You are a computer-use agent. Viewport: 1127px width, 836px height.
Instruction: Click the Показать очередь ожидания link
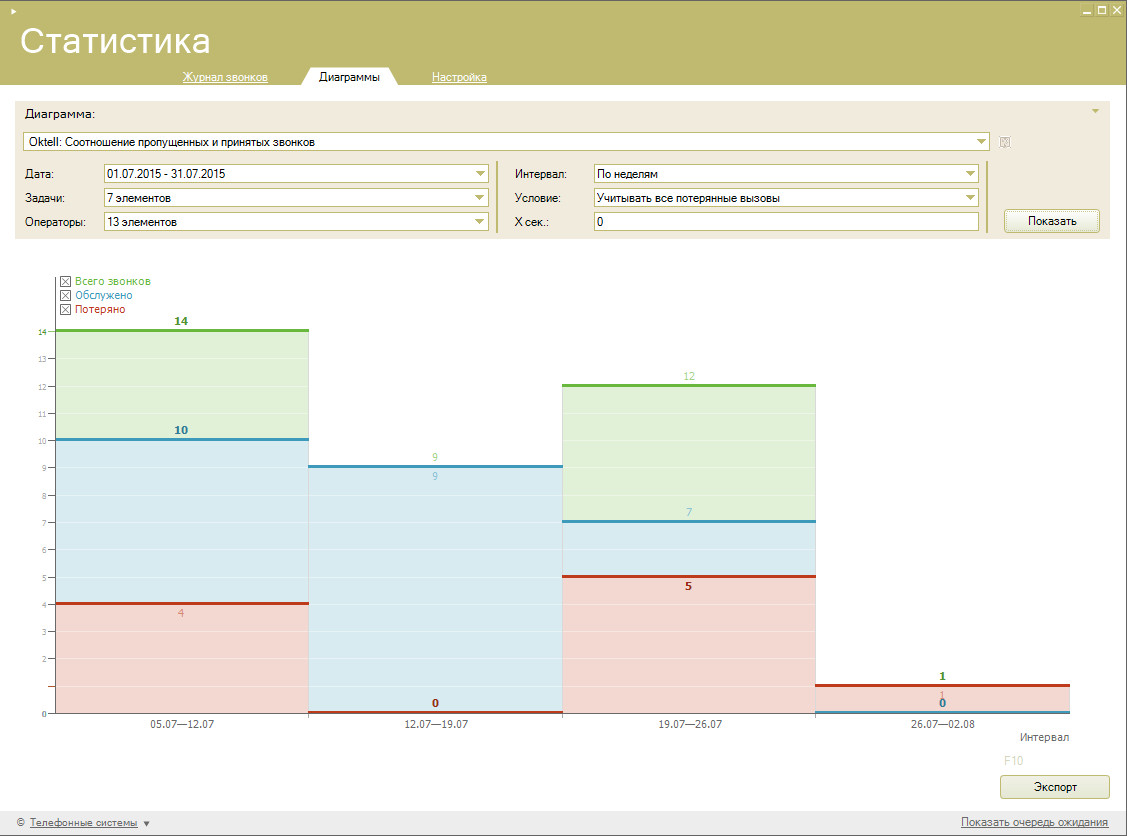pos(1034,822)
